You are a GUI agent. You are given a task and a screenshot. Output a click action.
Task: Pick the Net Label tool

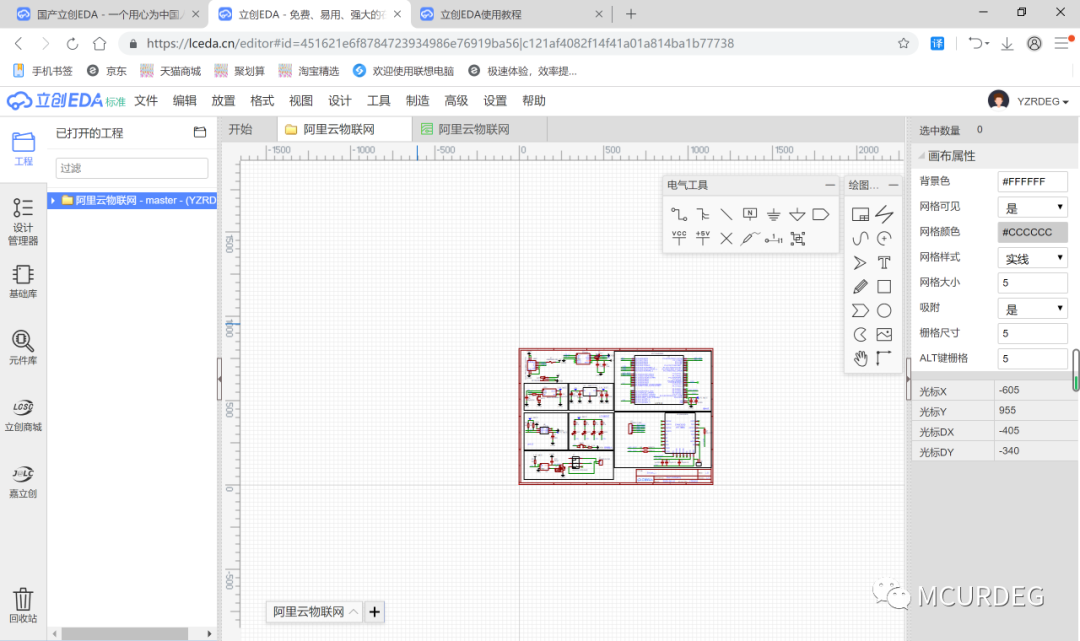[x=750, y=215]
